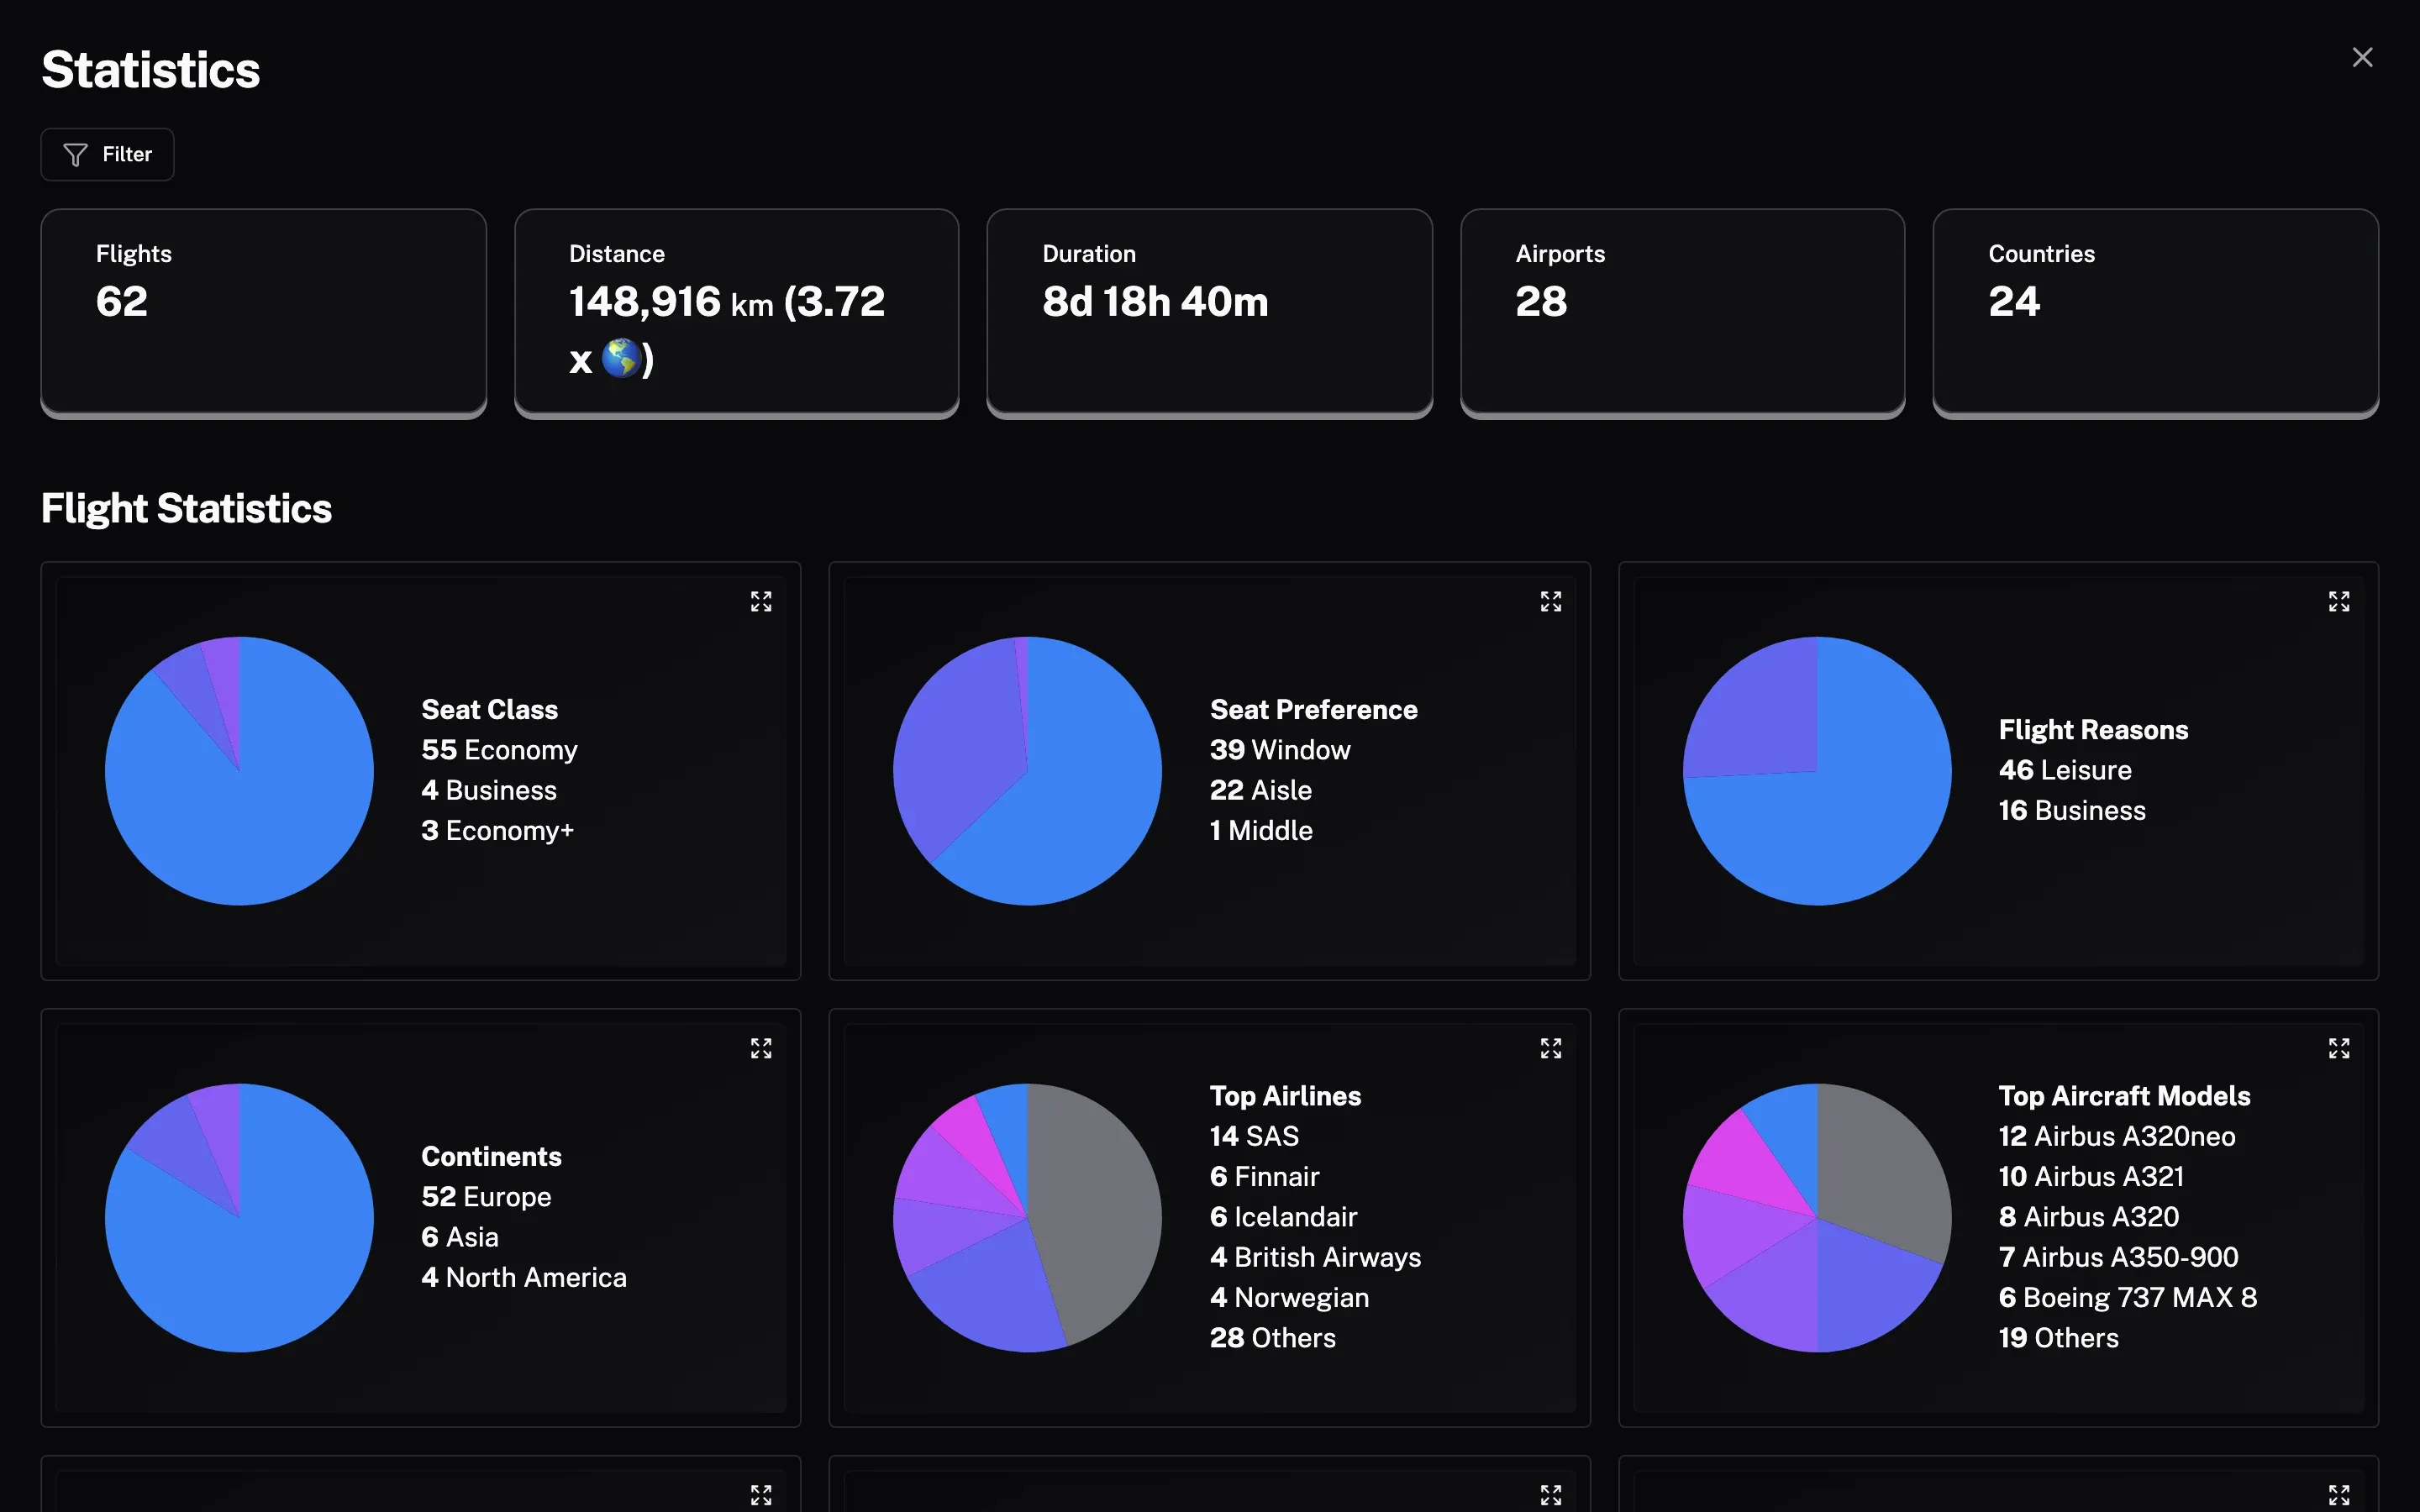This screenshot has width=2420, height=1512.
Task: Click the '16 Business' flight reason entry
Action: point(2072,810)
